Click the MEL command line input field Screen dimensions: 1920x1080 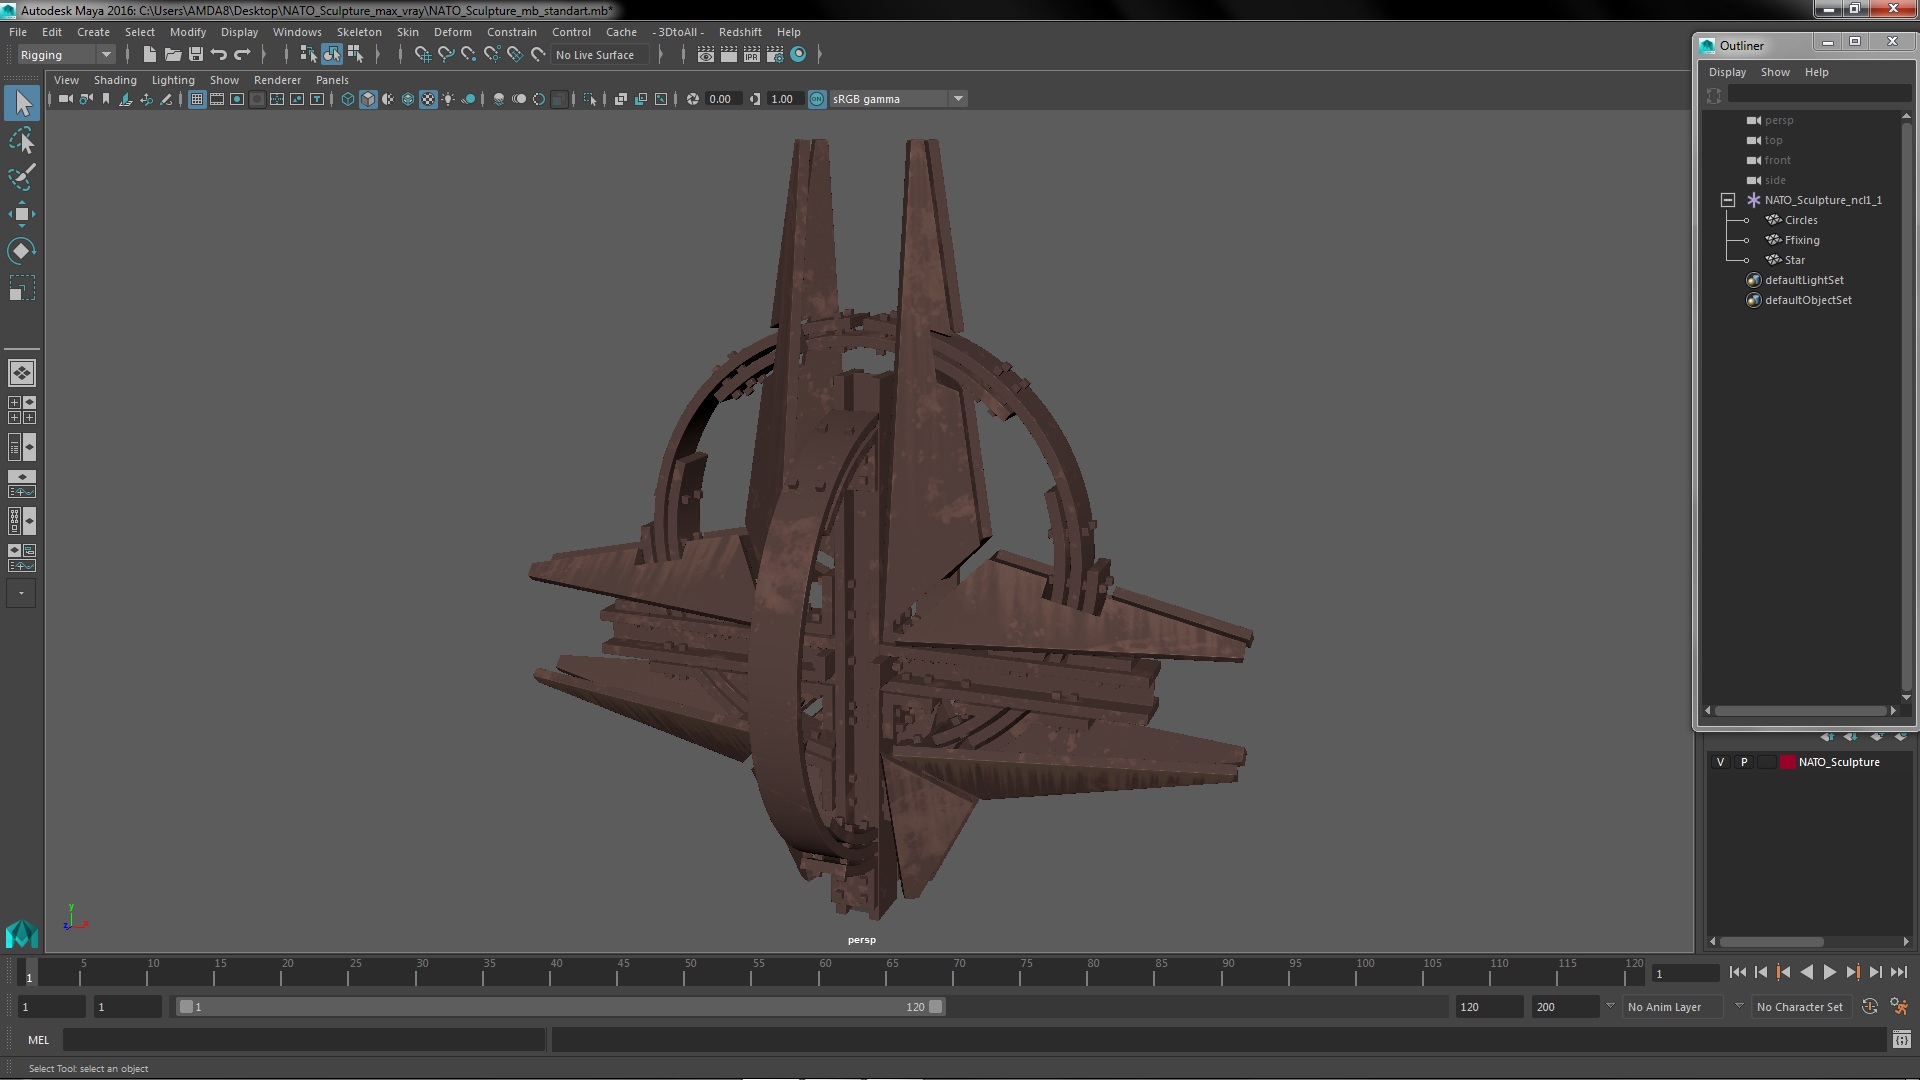(x=304, y=1040)
